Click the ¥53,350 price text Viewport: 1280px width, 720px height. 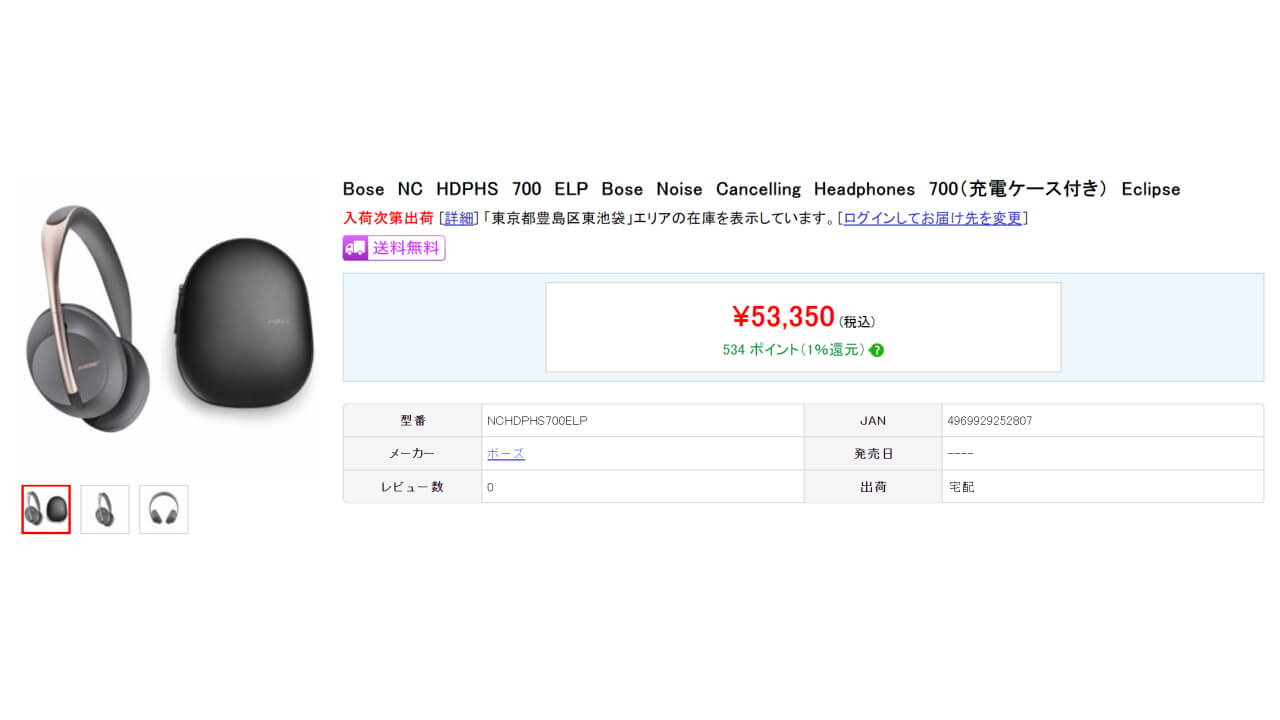(x=783, y=317)
